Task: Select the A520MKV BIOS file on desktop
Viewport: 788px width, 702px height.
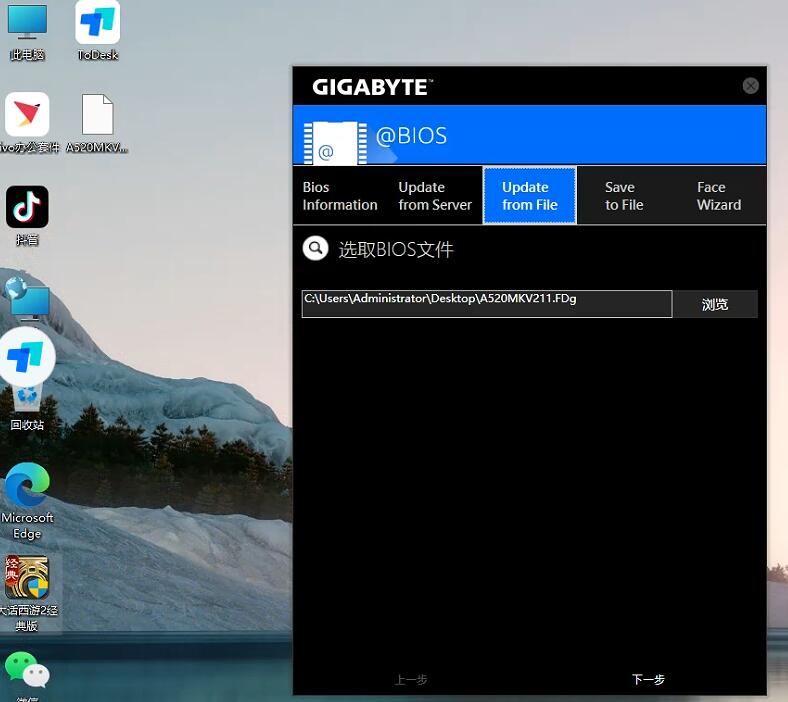Action: 97,118
